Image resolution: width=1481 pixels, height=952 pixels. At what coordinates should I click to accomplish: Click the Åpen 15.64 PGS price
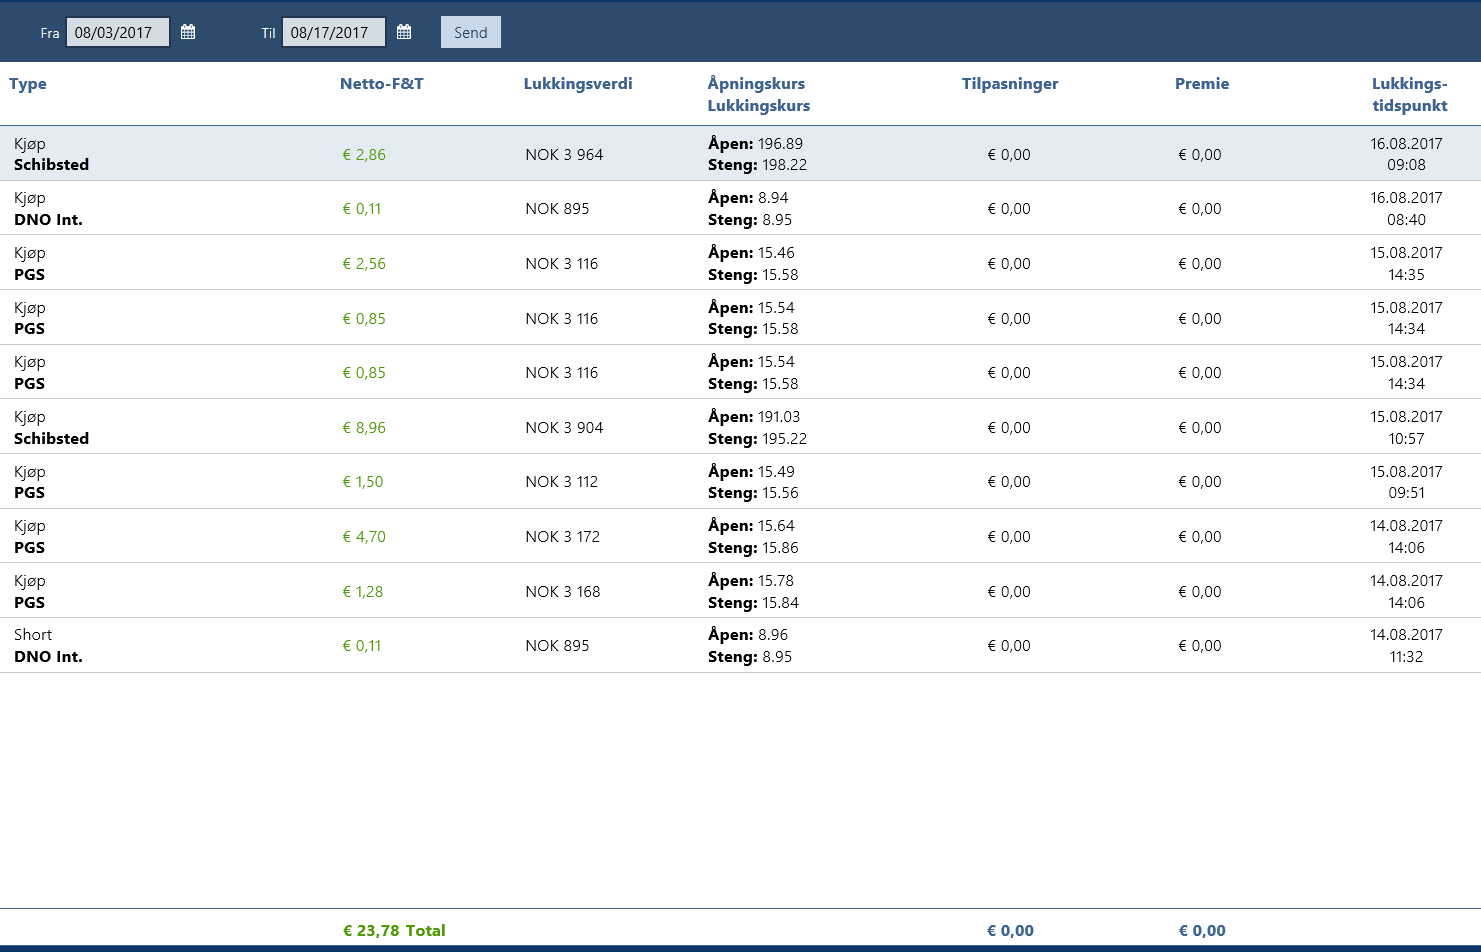point(751,526)
